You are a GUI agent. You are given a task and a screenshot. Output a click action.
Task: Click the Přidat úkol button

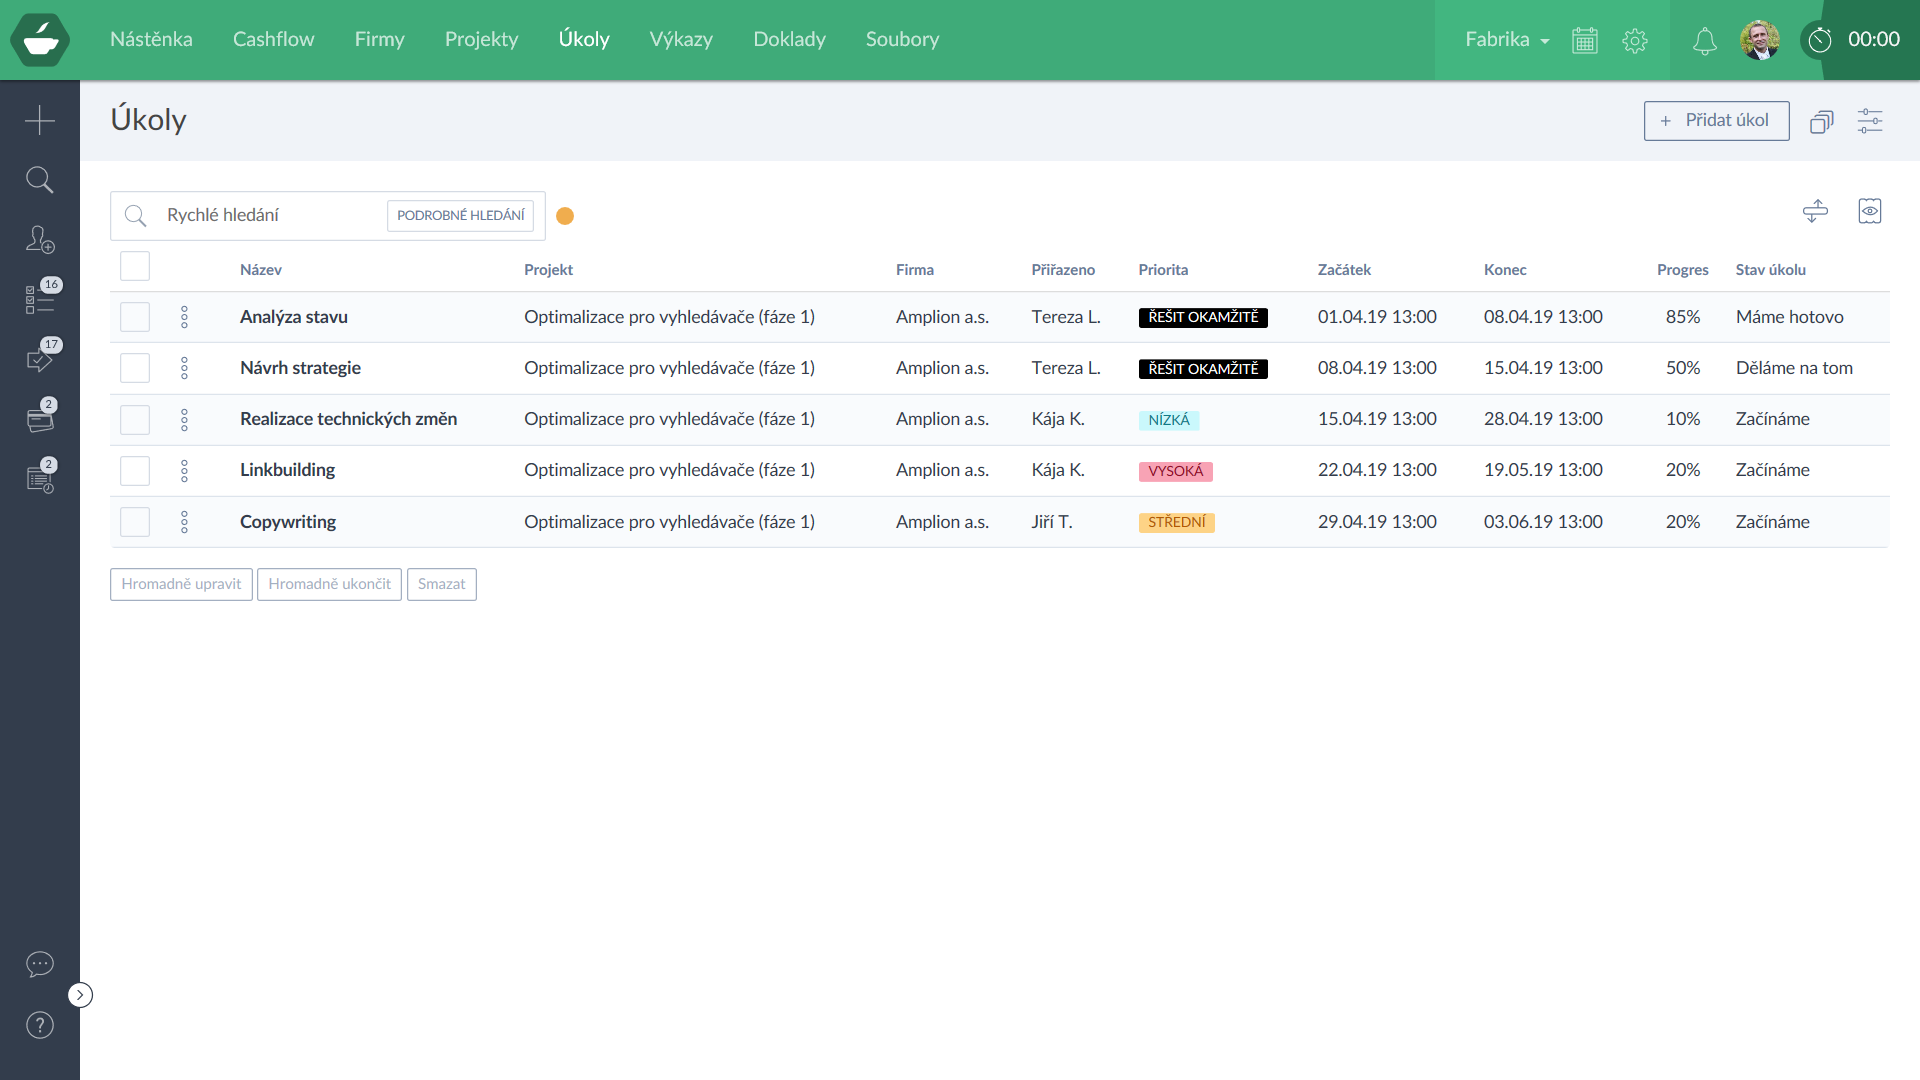[1716, 121]
